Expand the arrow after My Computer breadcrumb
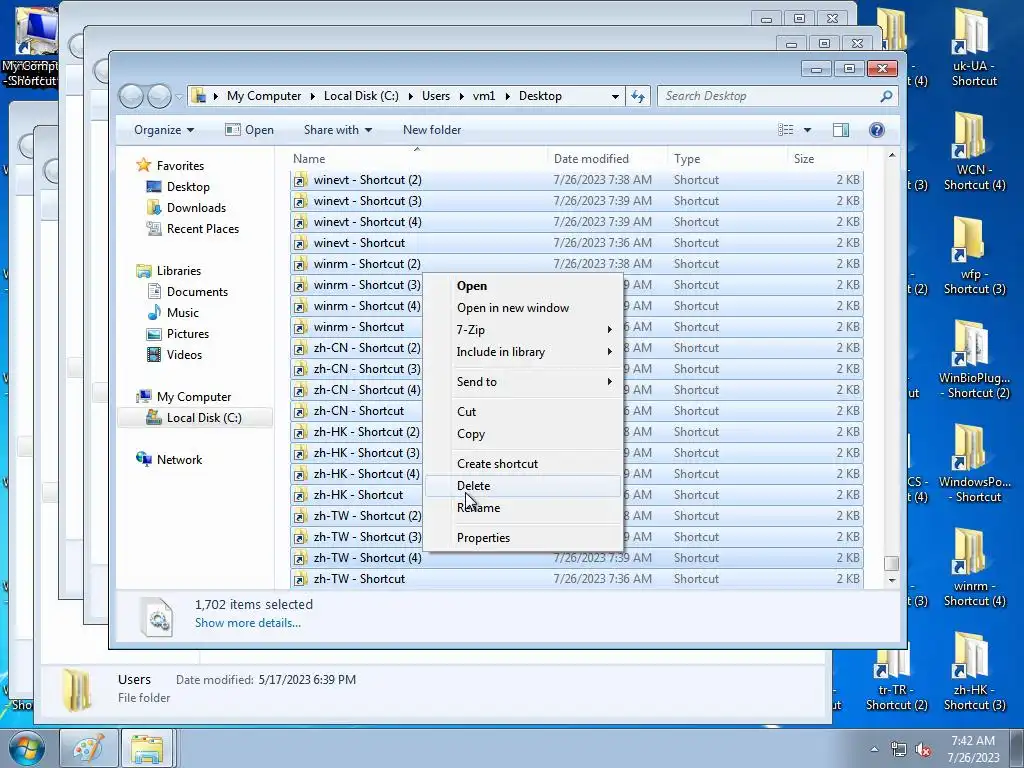The height and width of the screenshot is (768, 1024). click(x=312, y=97)
